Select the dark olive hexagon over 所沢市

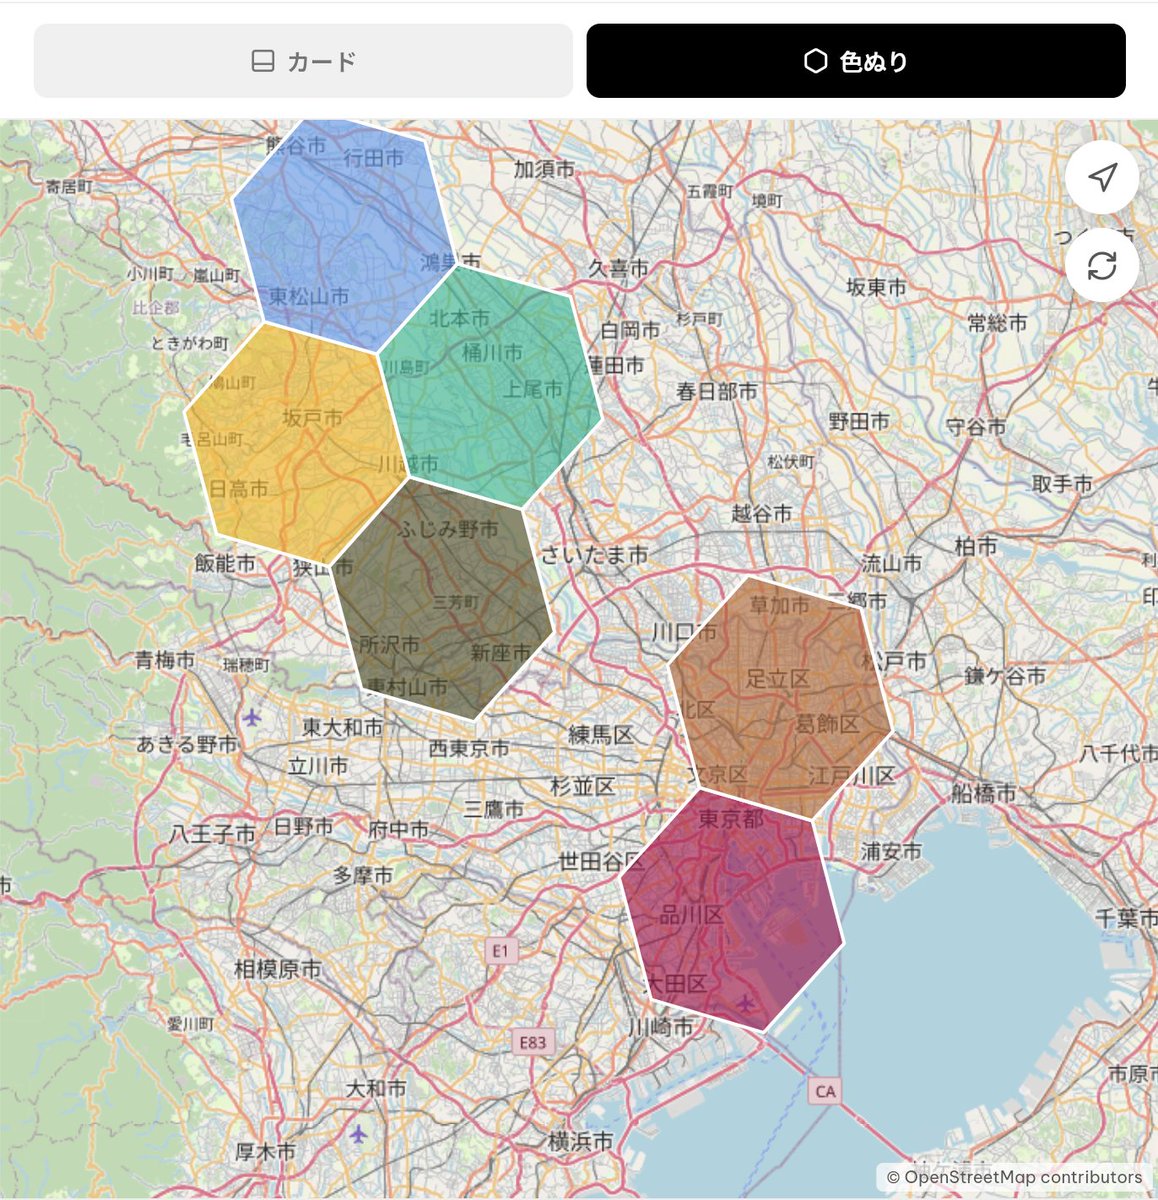tap(441, 598)
